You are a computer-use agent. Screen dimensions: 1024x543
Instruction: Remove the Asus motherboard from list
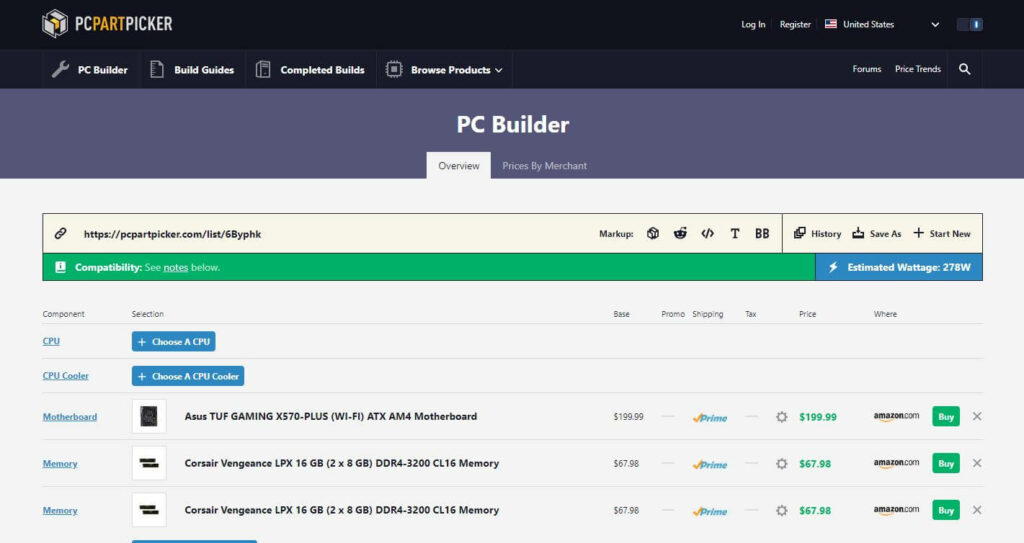[x=977, y=416]
